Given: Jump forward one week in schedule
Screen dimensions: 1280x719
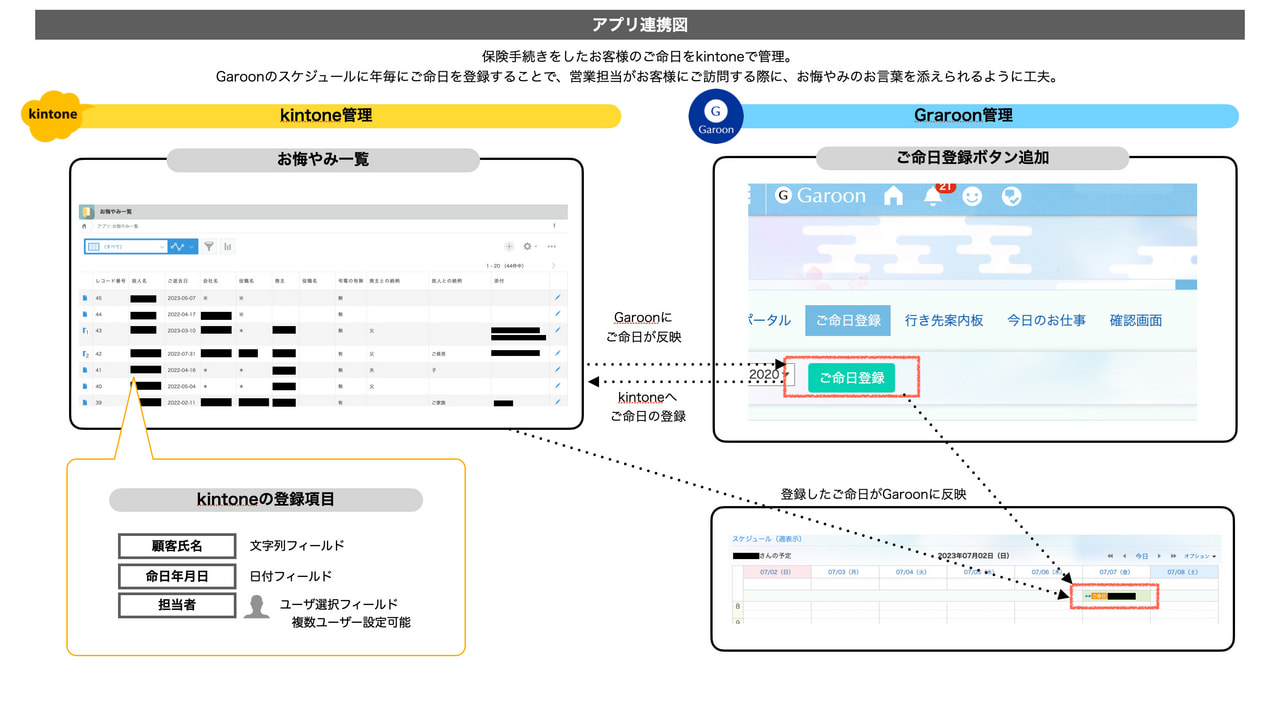Looking at the screenshot, I should [x=1173, y=556].
